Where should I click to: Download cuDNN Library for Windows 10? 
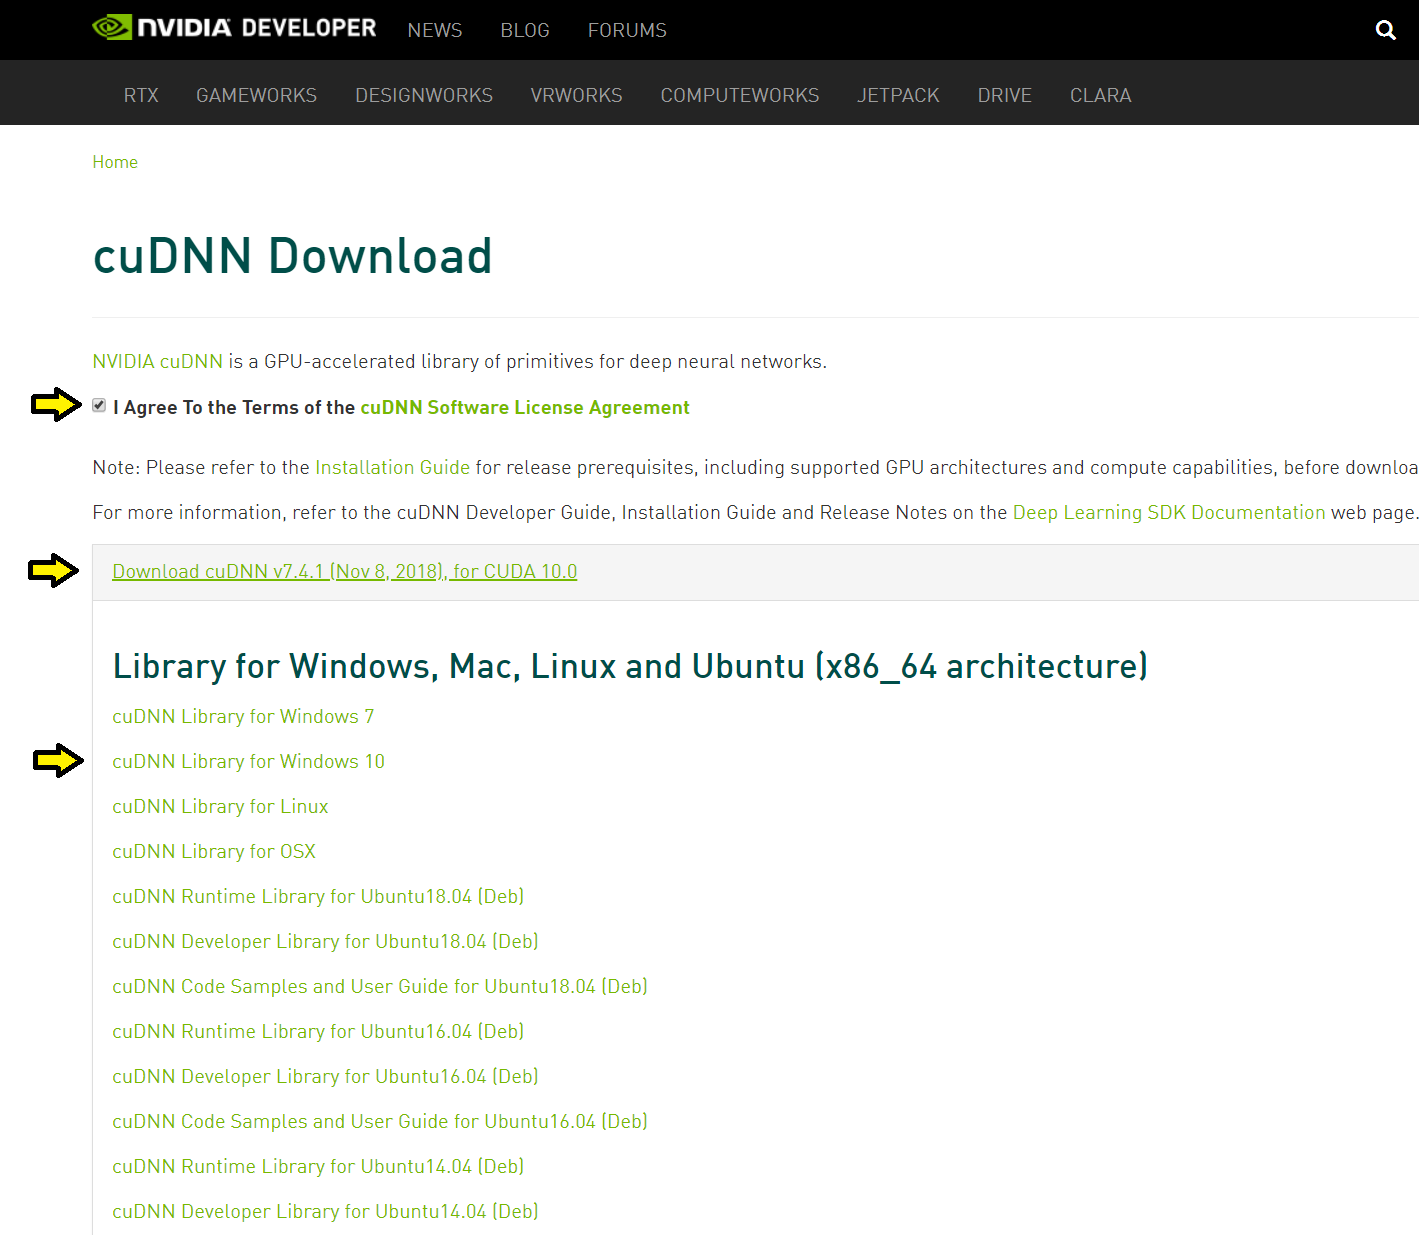tap(248, 761)
